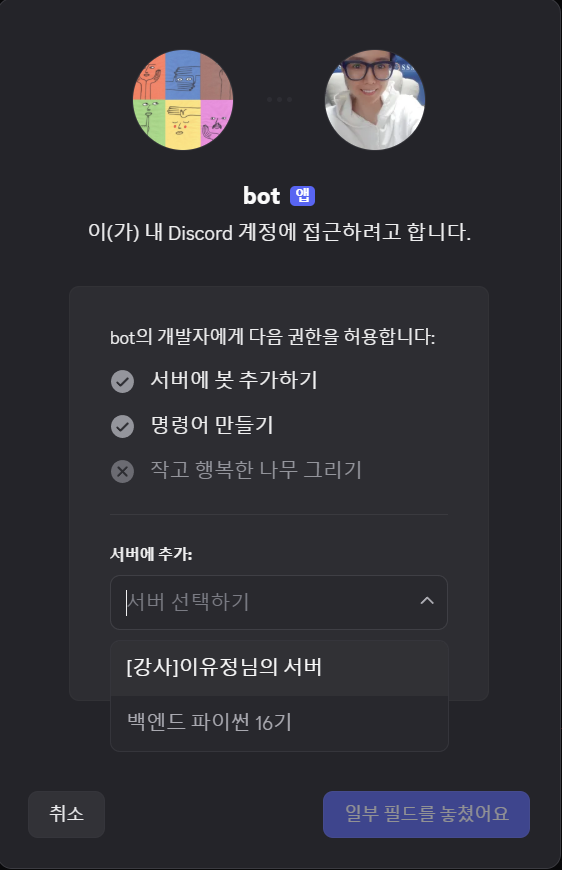Focus the 서버 선택하기 search field
This screenshot has width=562, height=870.
[x=279, y=603]
